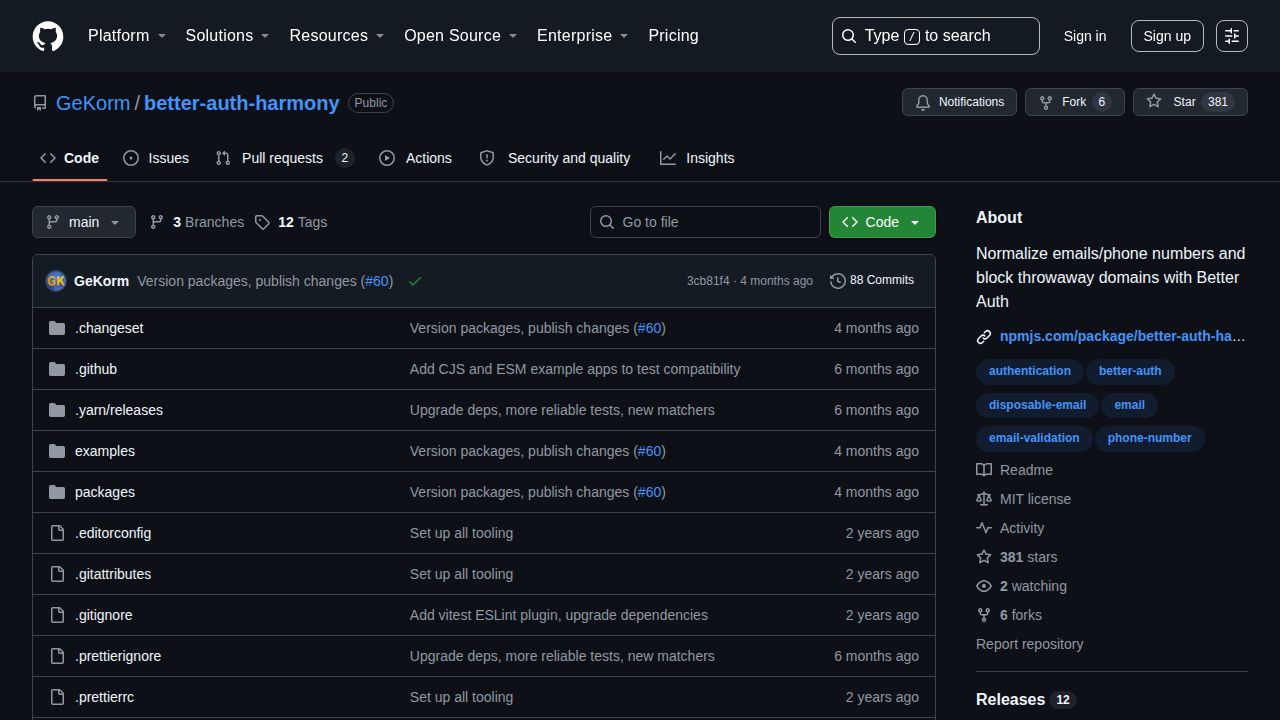
Task: View the 3 Branches link
Action: [x=197, y=222]
